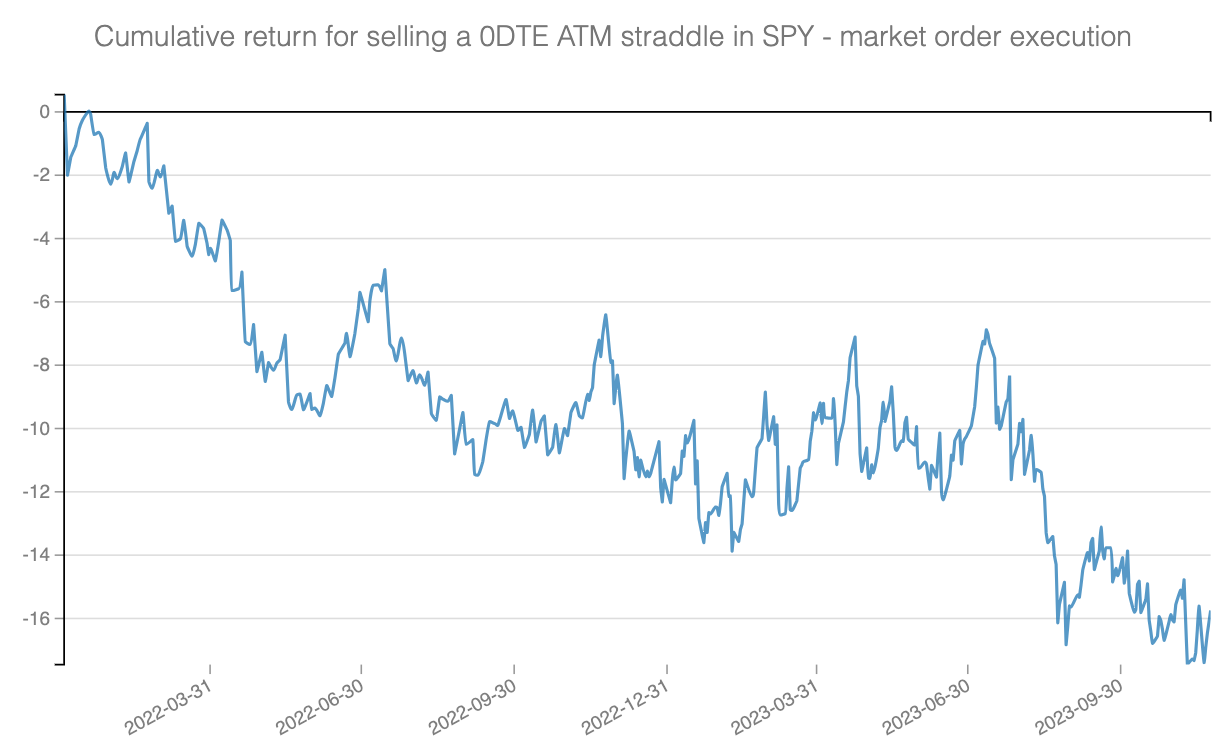Select the -8 y-axis tick label

[40, 365]
